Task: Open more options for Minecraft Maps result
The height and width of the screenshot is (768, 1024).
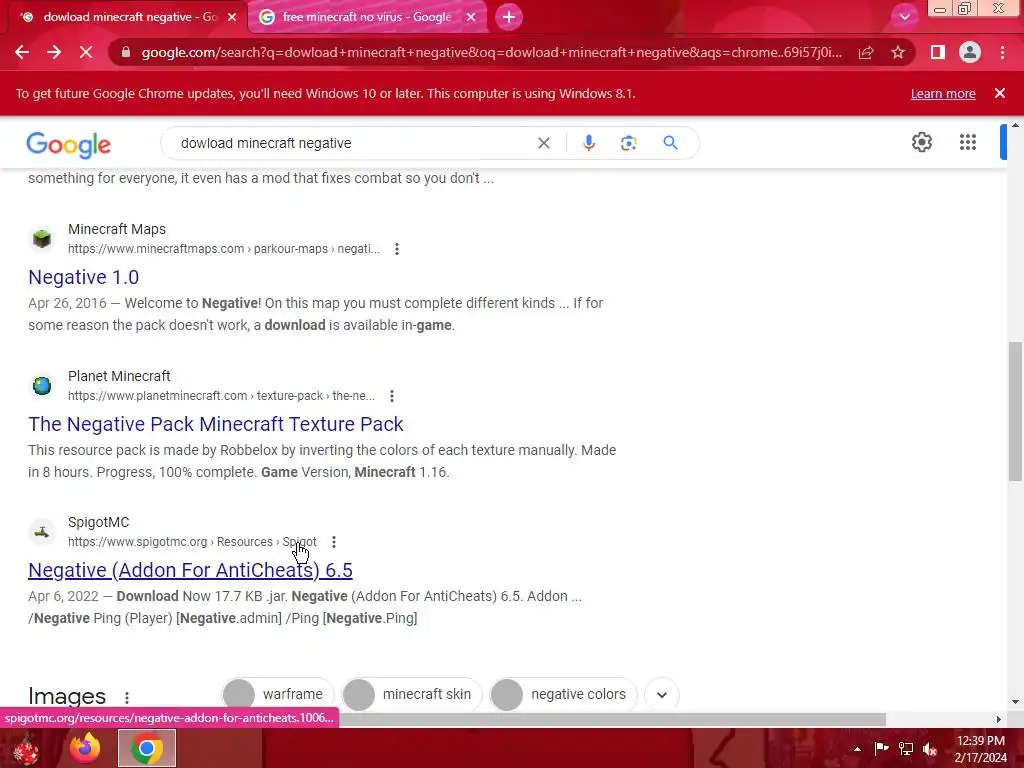Action: (396, 249)
